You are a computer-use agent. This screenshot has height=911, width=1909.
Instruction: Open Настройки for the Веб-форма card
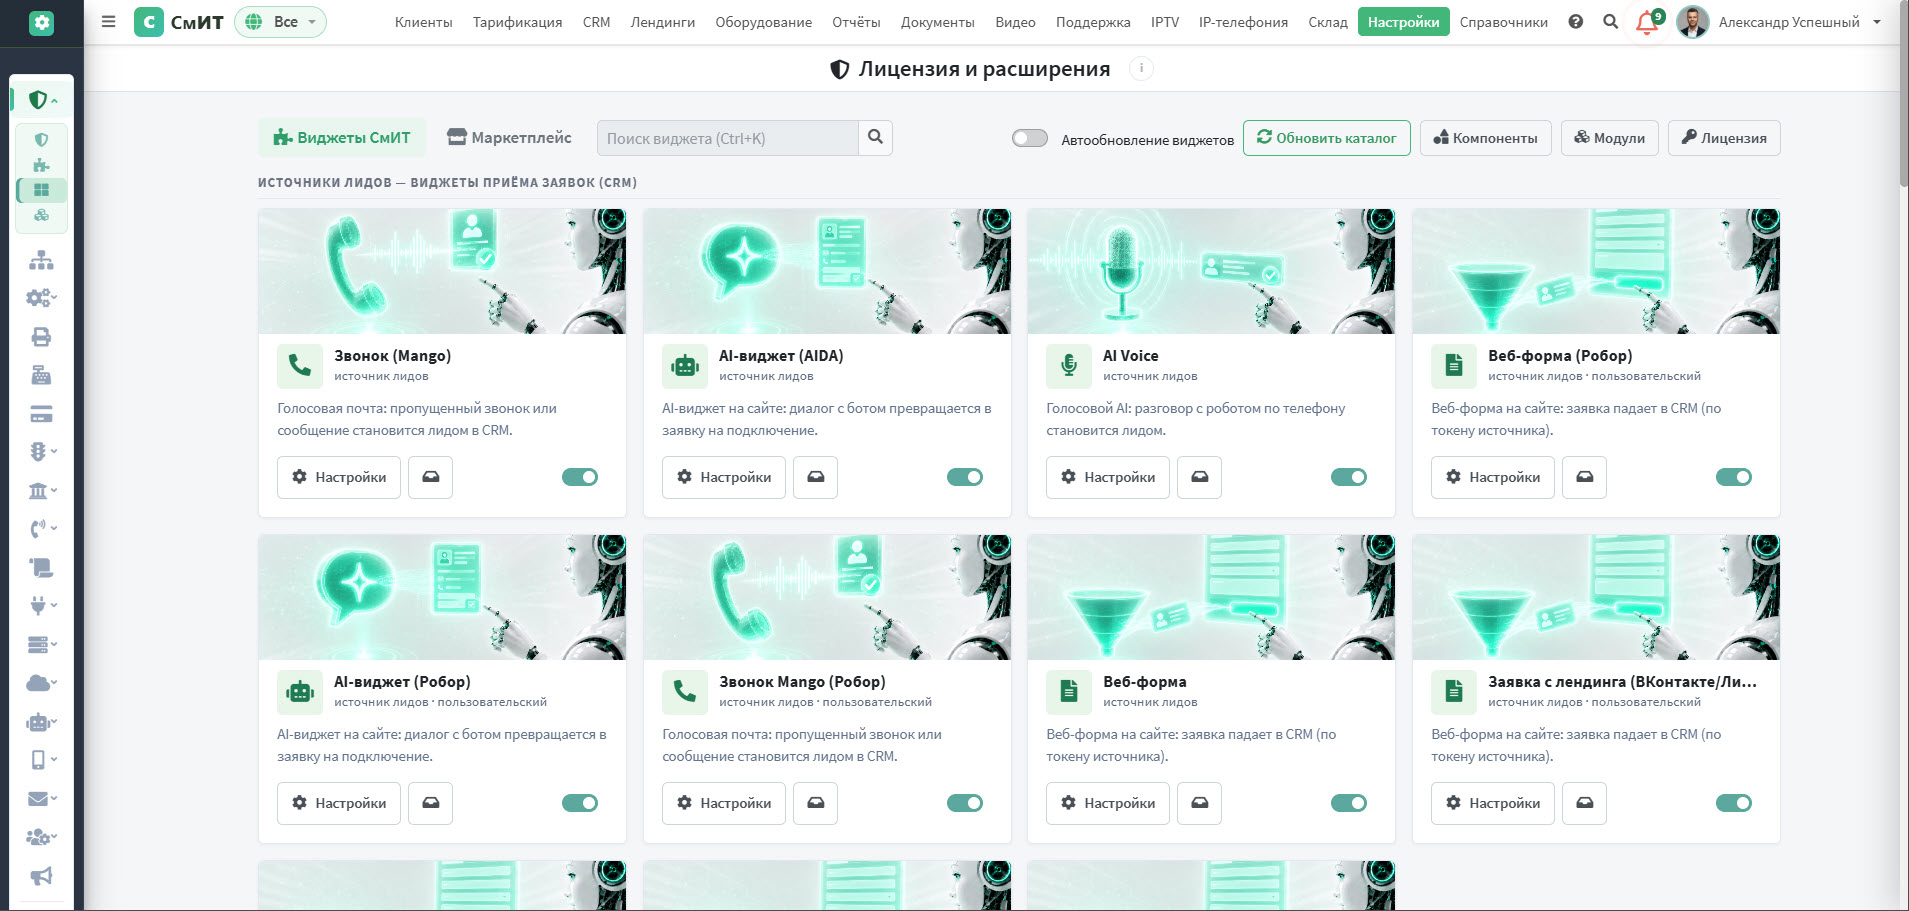pos(1108,803)
